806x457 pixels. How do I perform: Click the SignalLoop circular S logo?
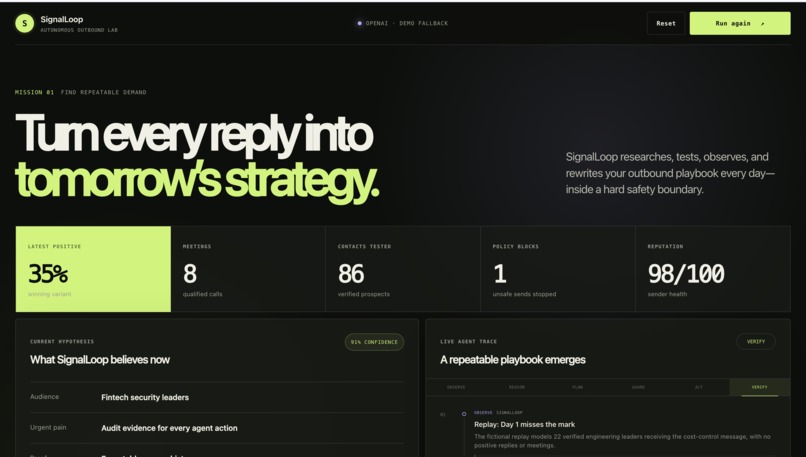(24, 23)
